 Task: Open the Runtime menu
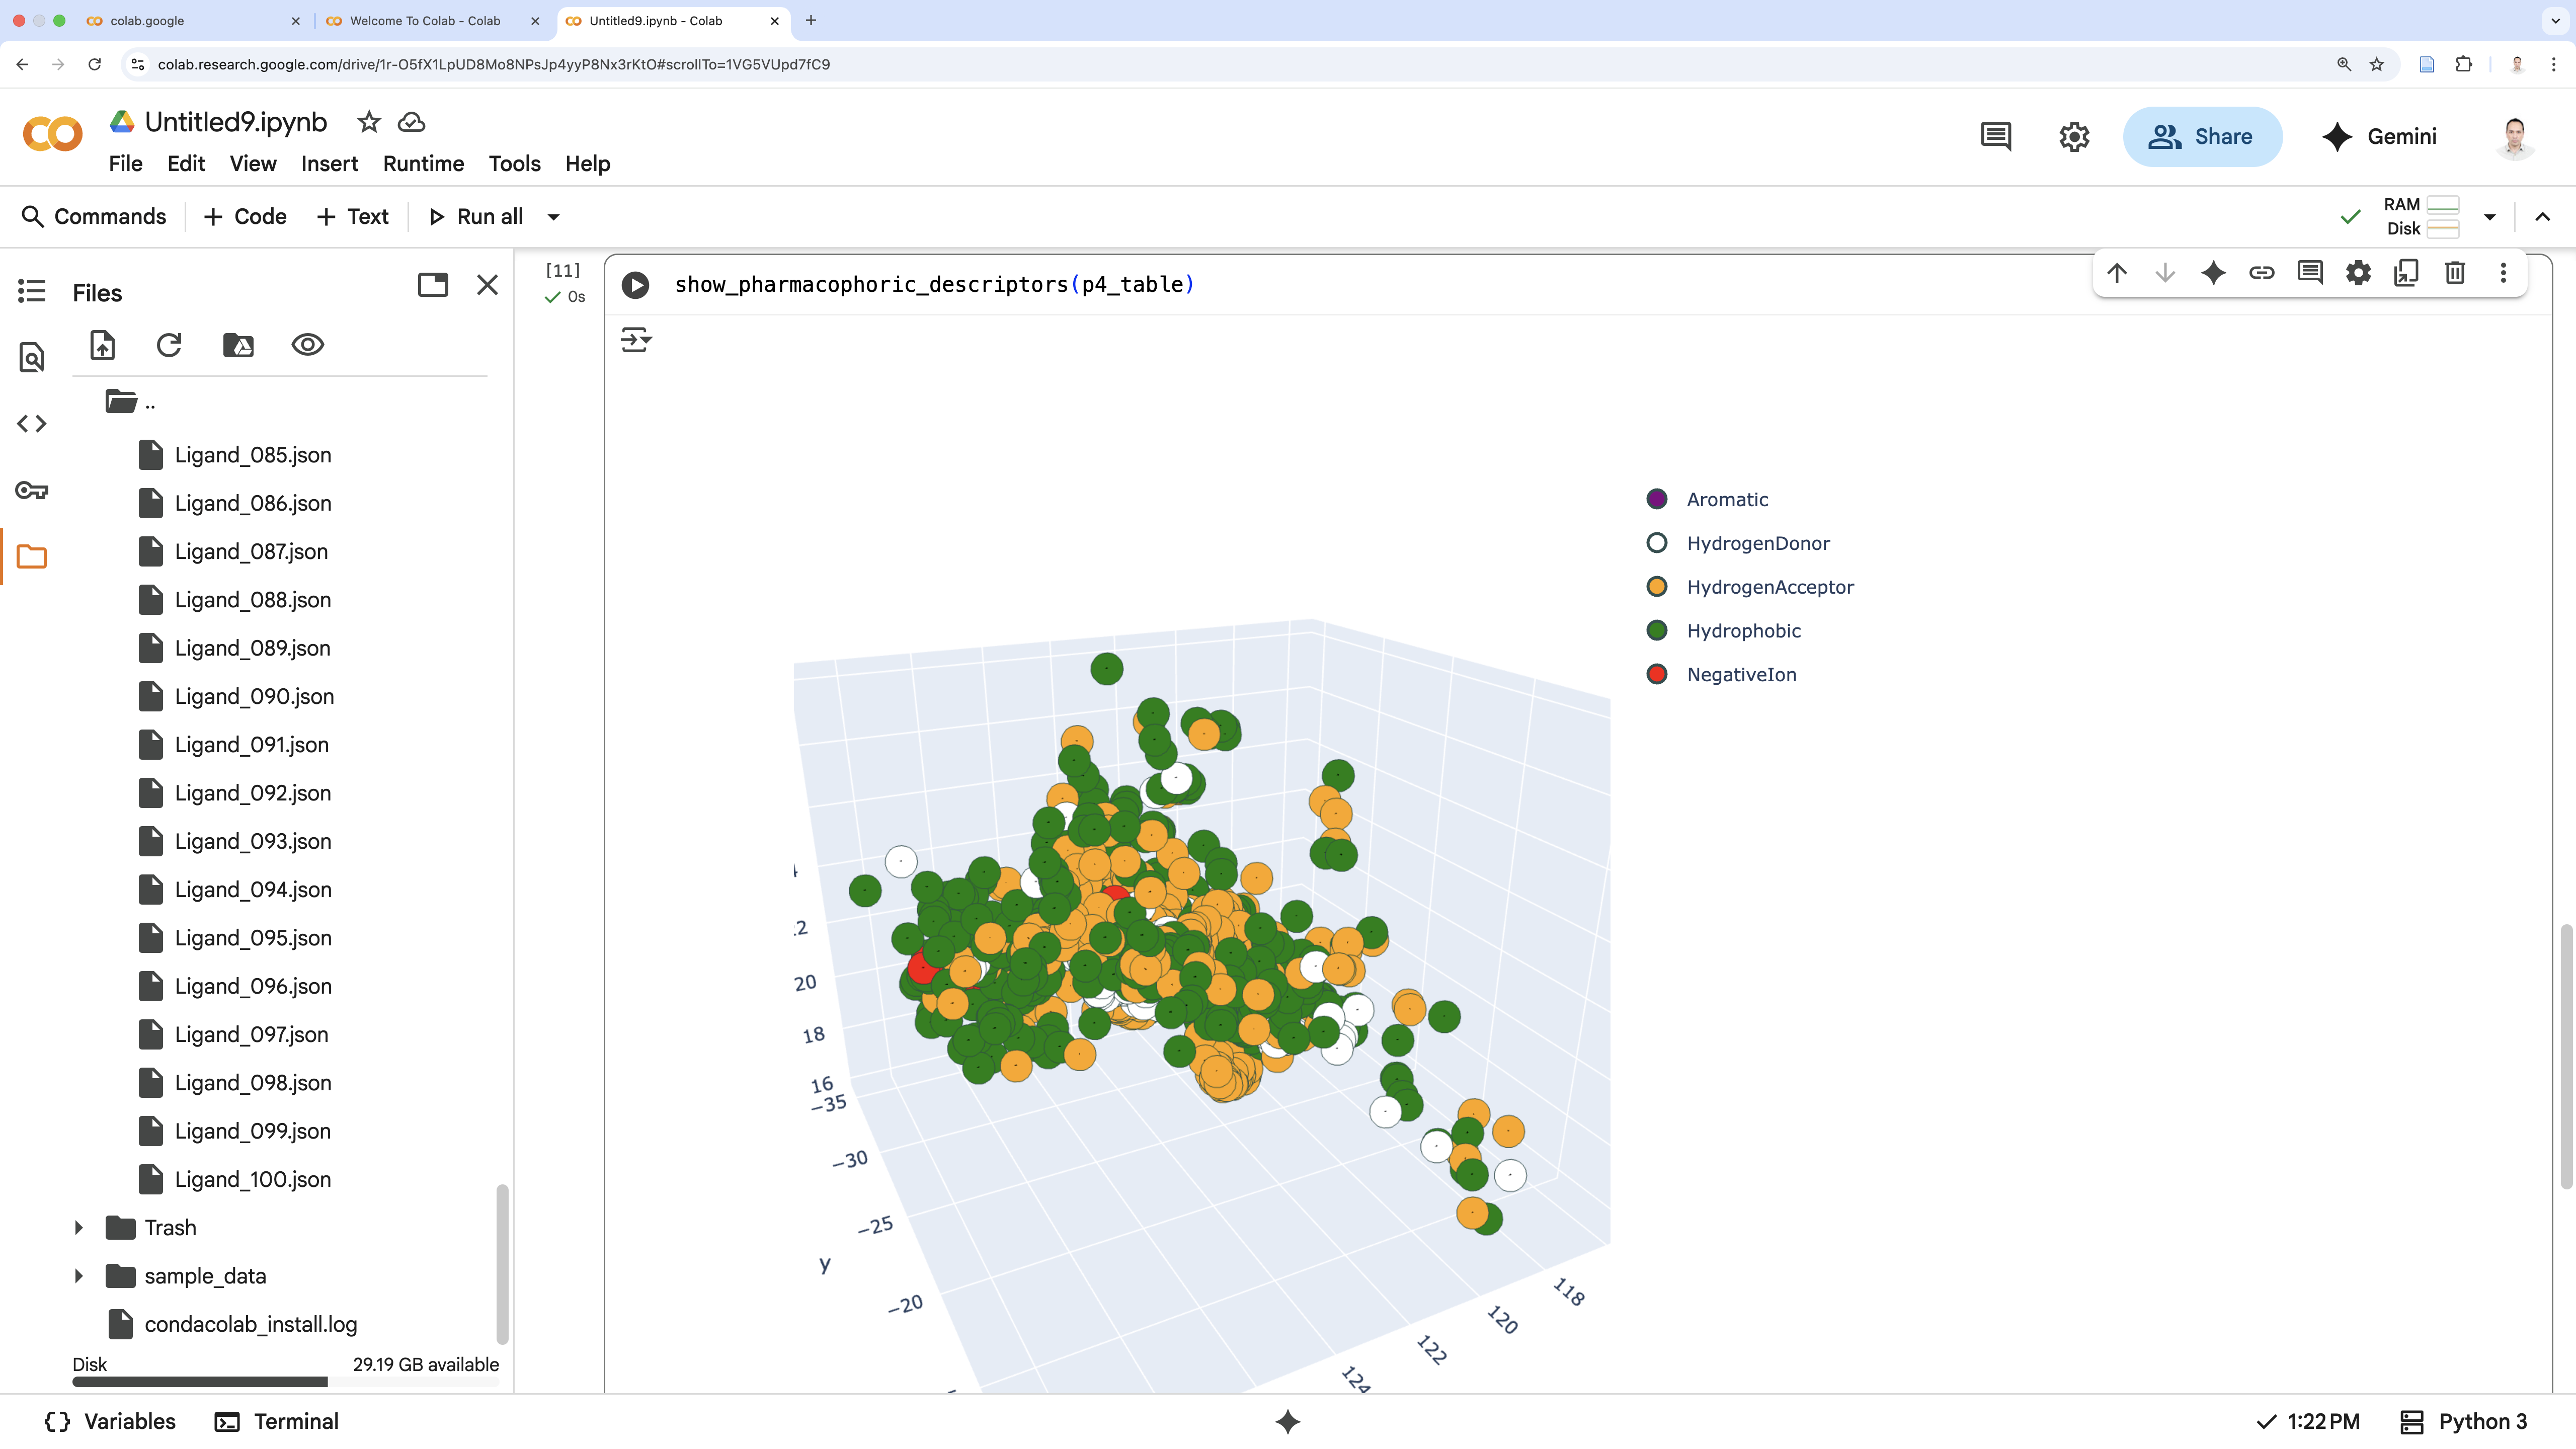[423, 163]
